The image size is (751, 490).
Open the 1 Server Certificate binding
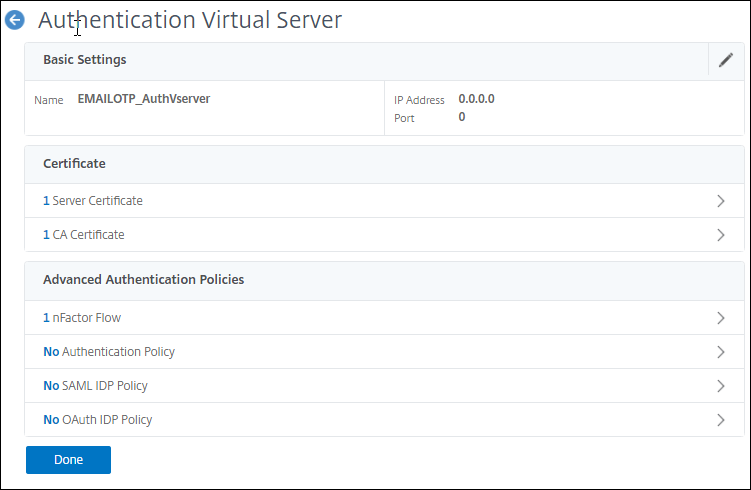pos(93,201)
